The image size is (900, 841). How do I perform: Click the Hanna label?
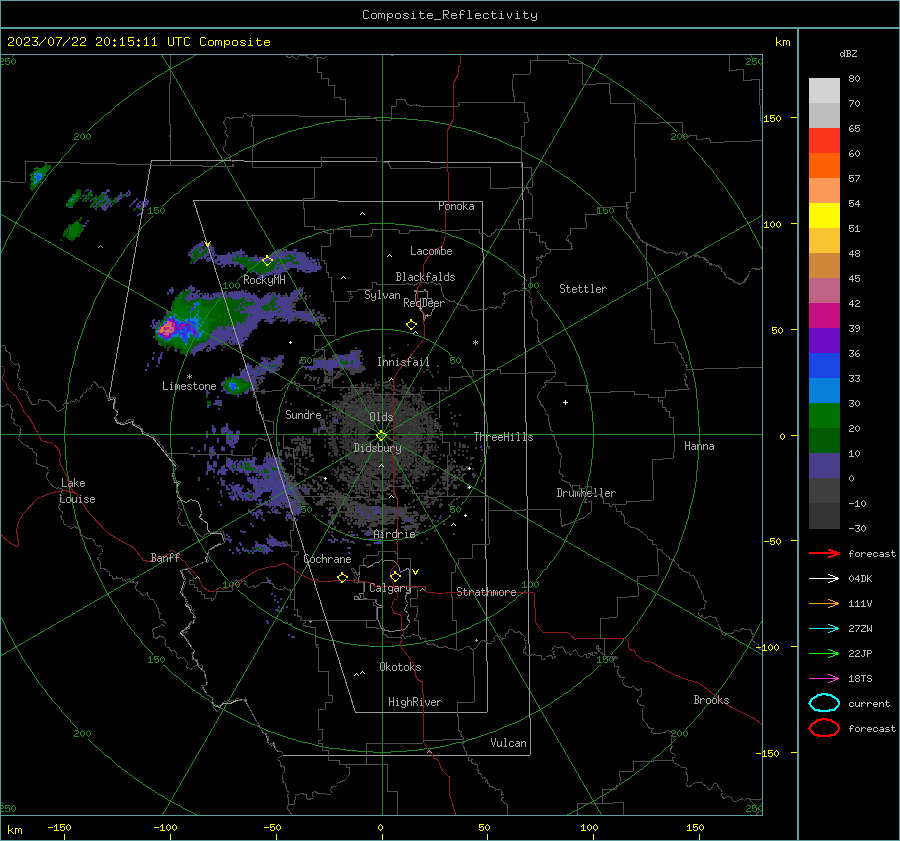click(699, 446)
